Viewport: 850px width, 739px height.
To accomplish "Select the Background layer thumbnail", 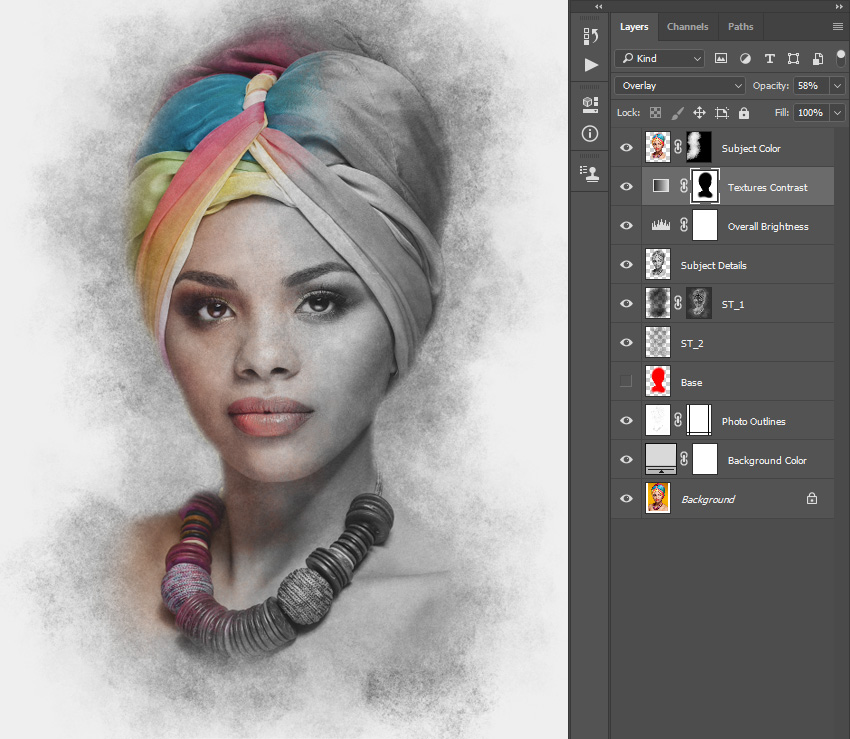I will pos(658,498).
